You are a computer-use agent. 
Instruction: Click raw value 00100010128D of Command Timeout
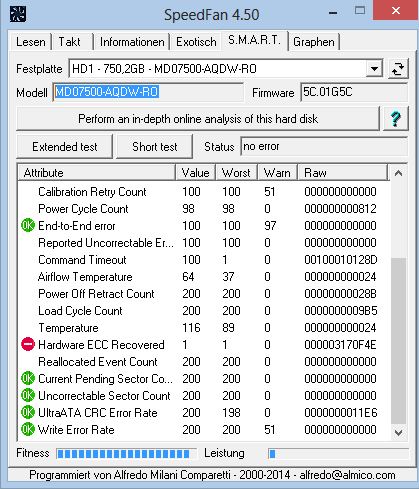click(x=340, y=260)
